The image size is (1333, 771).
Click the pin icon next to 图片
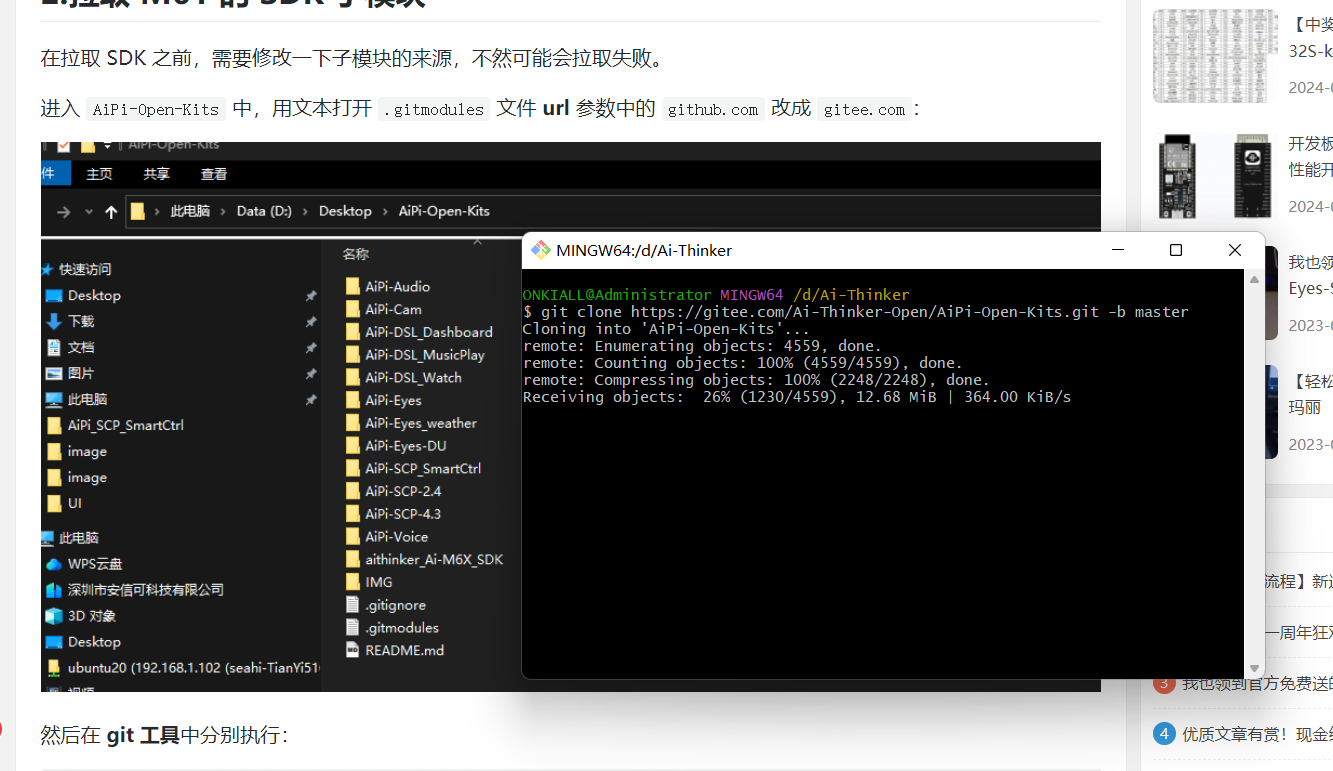(x=311, y=373)
